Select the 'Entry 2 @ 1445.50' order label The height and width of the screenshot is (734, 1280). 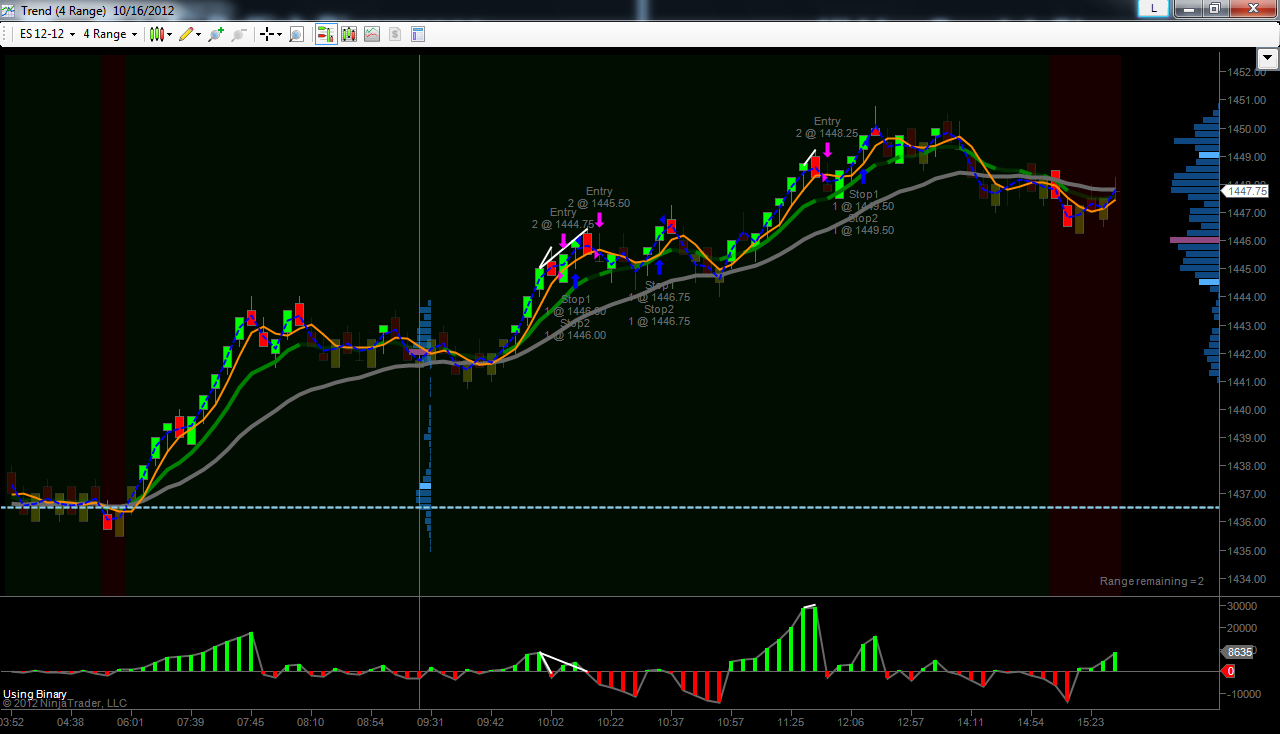click(x=599, y=197)
